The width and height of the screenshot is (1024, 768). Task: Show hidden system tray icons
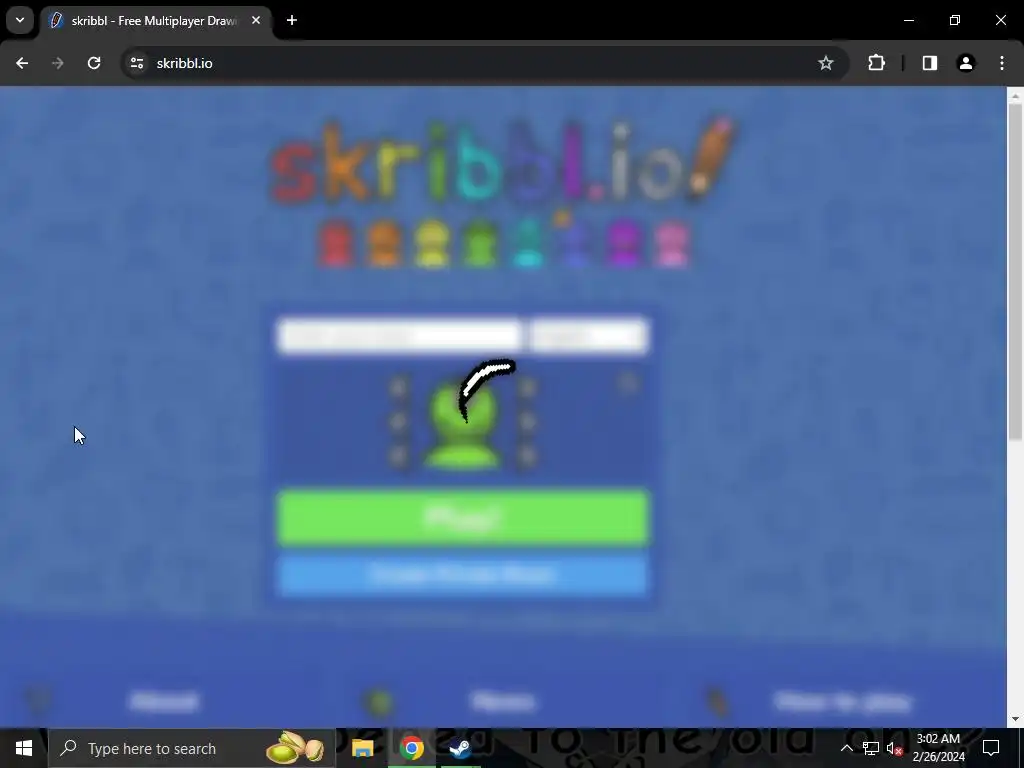click(x=846, y=748)
